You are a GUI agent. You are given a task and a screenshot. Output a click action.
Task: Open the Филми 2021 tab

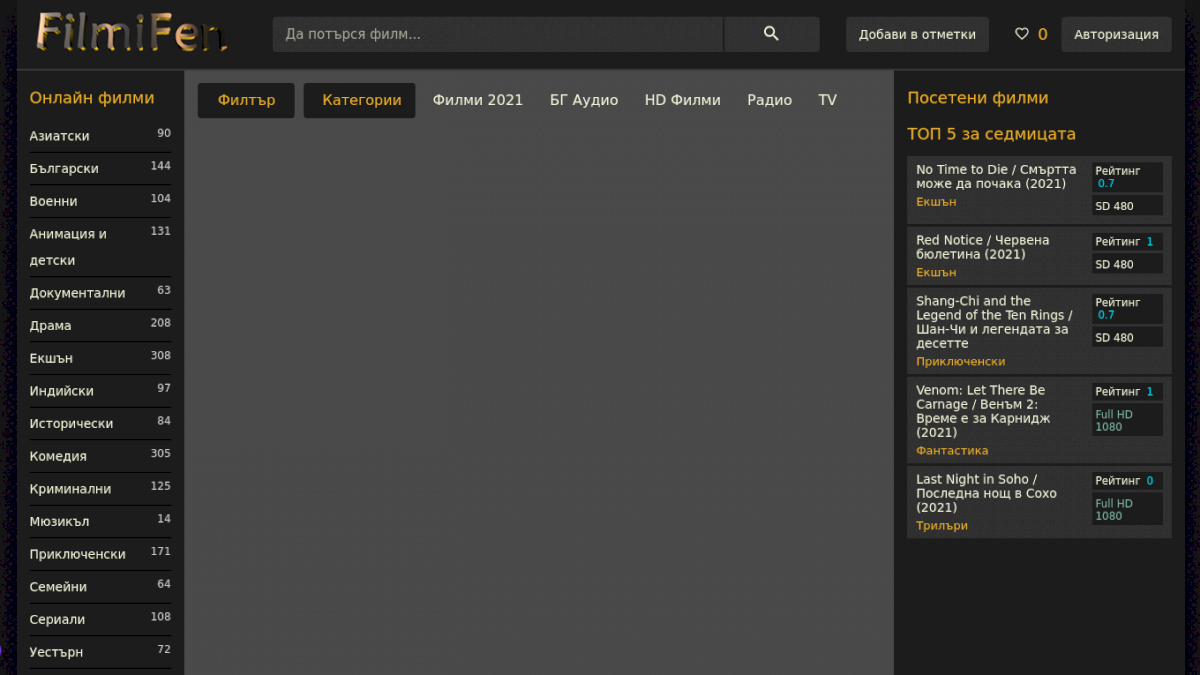[x=477, y=100]
